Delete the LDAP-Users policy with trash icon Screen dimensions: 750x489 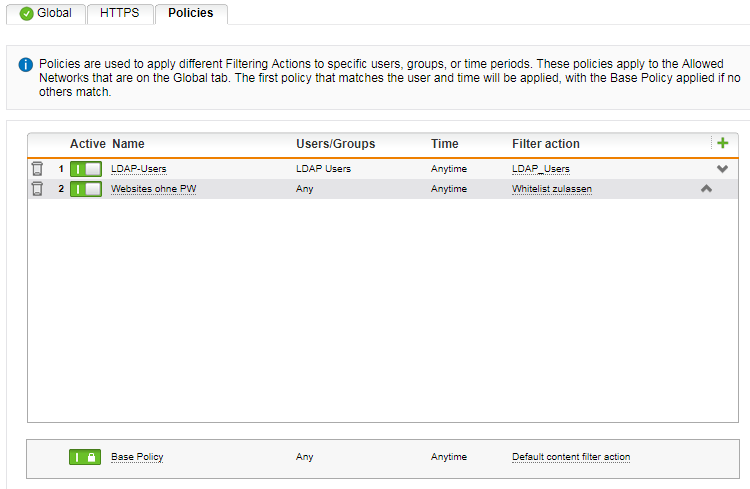pos(37,168)
